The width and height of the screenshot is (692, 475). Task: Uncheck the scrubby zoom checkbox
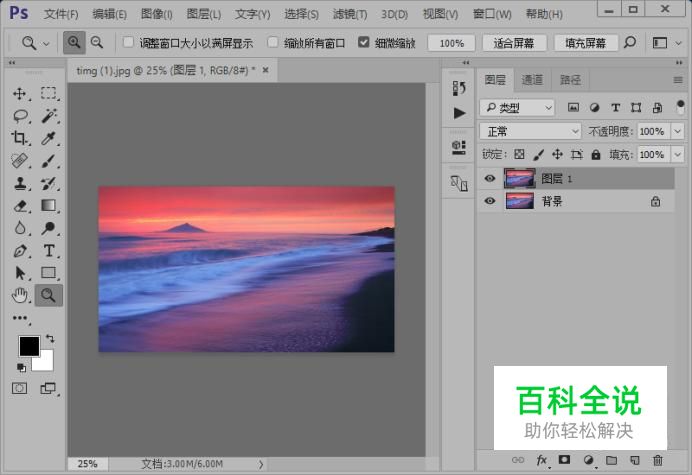pyautogui.click(x=363, y=42)
